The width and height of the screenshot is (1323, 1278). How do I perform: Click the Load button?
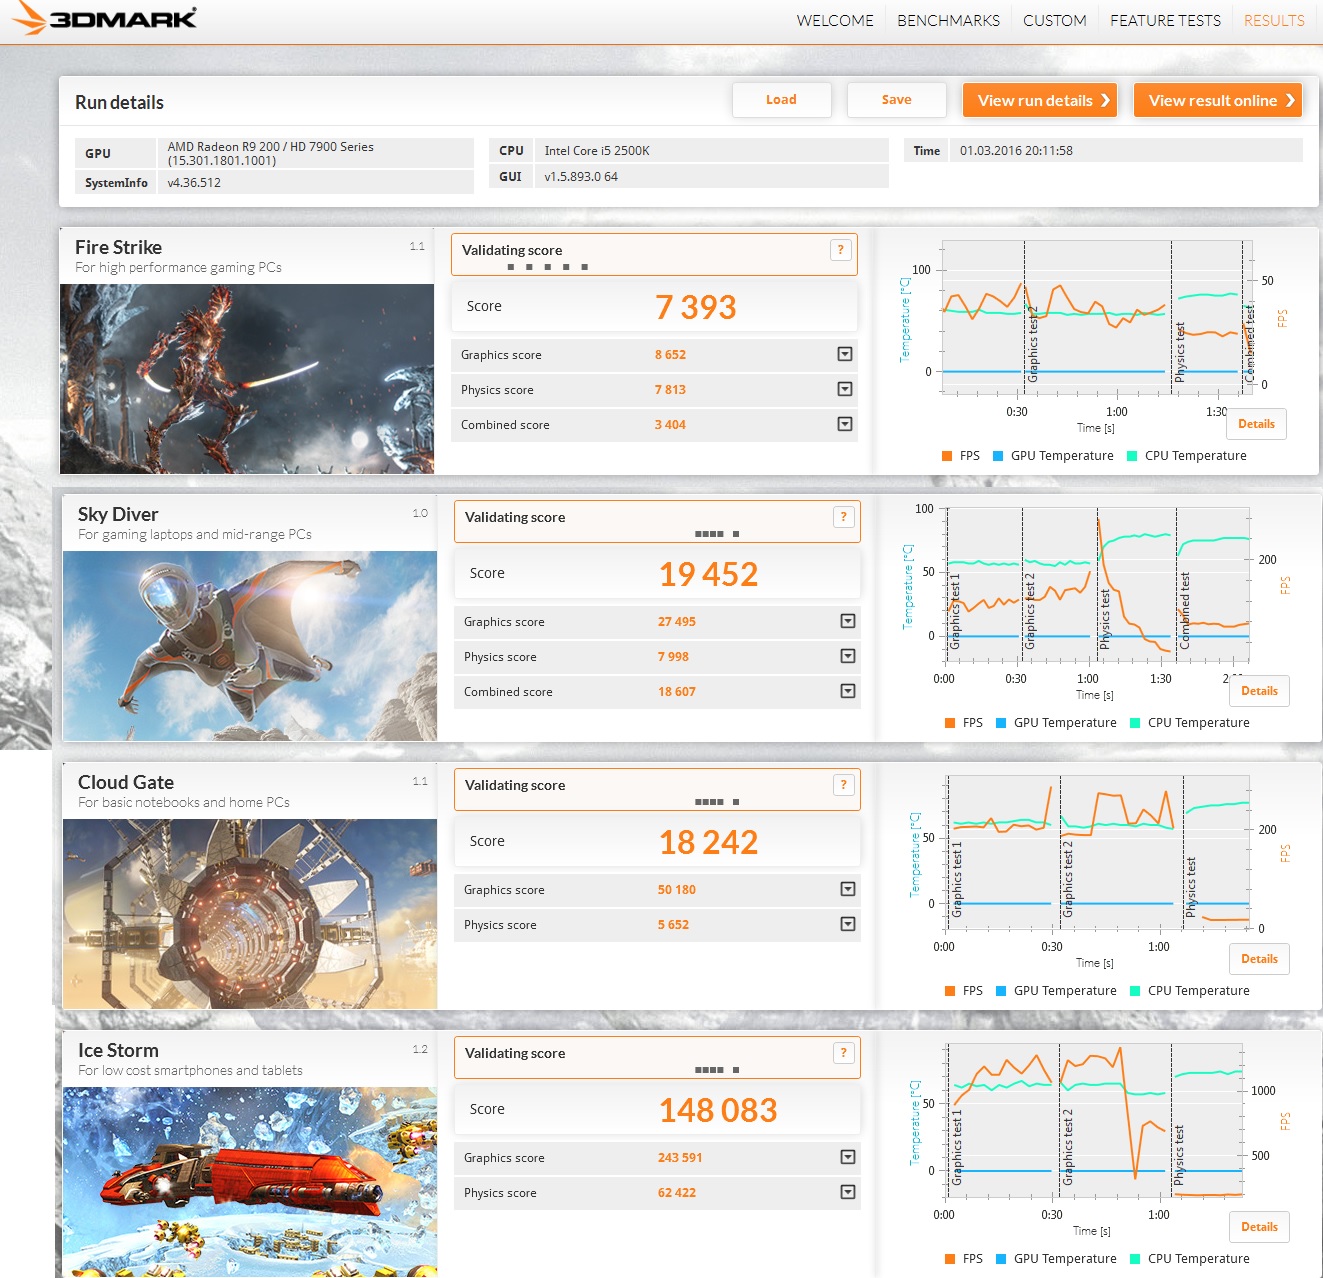tap(782, 100)
